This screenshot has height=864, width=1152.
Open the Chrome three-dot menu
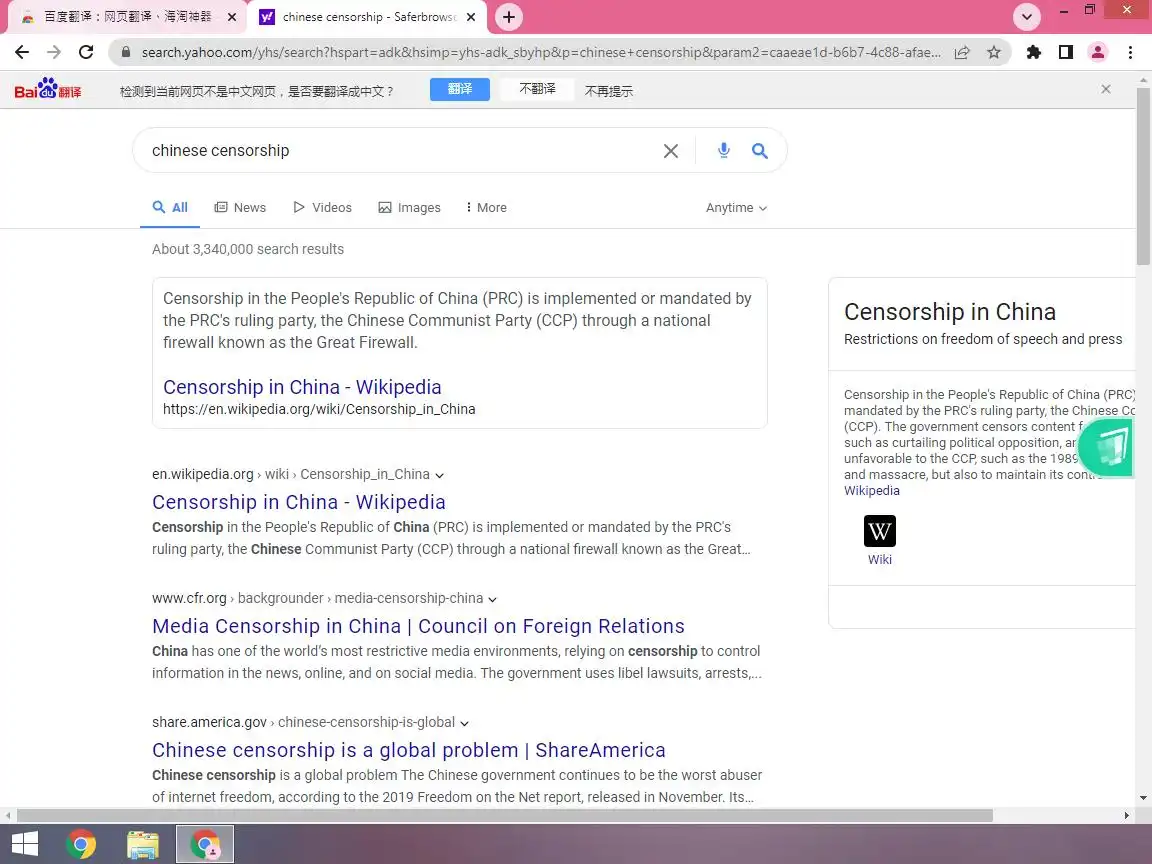coord(1130,52)
